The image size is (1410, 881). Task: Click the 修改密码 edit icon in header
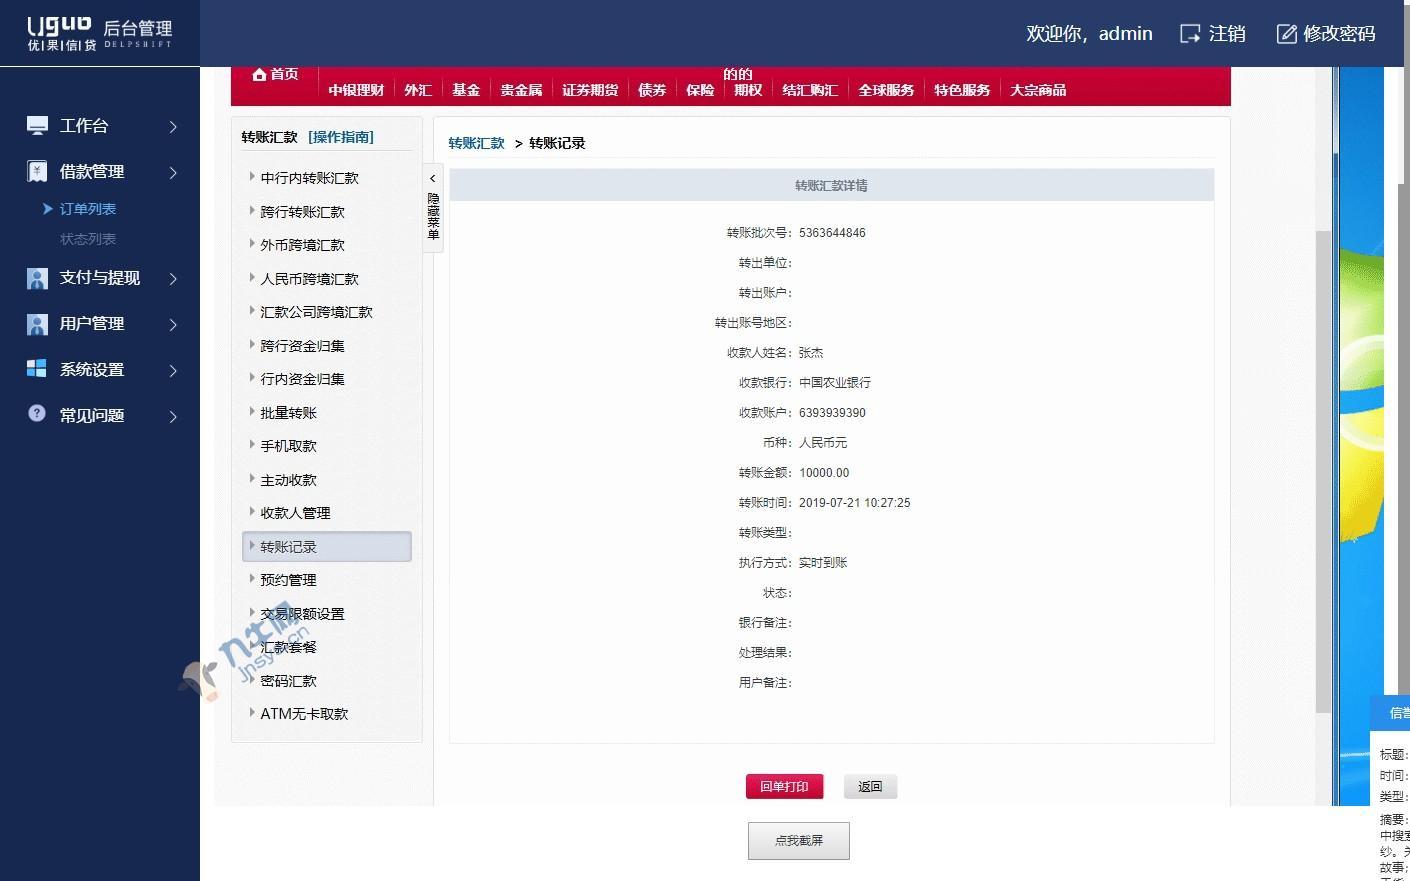tap(1287, 34)
